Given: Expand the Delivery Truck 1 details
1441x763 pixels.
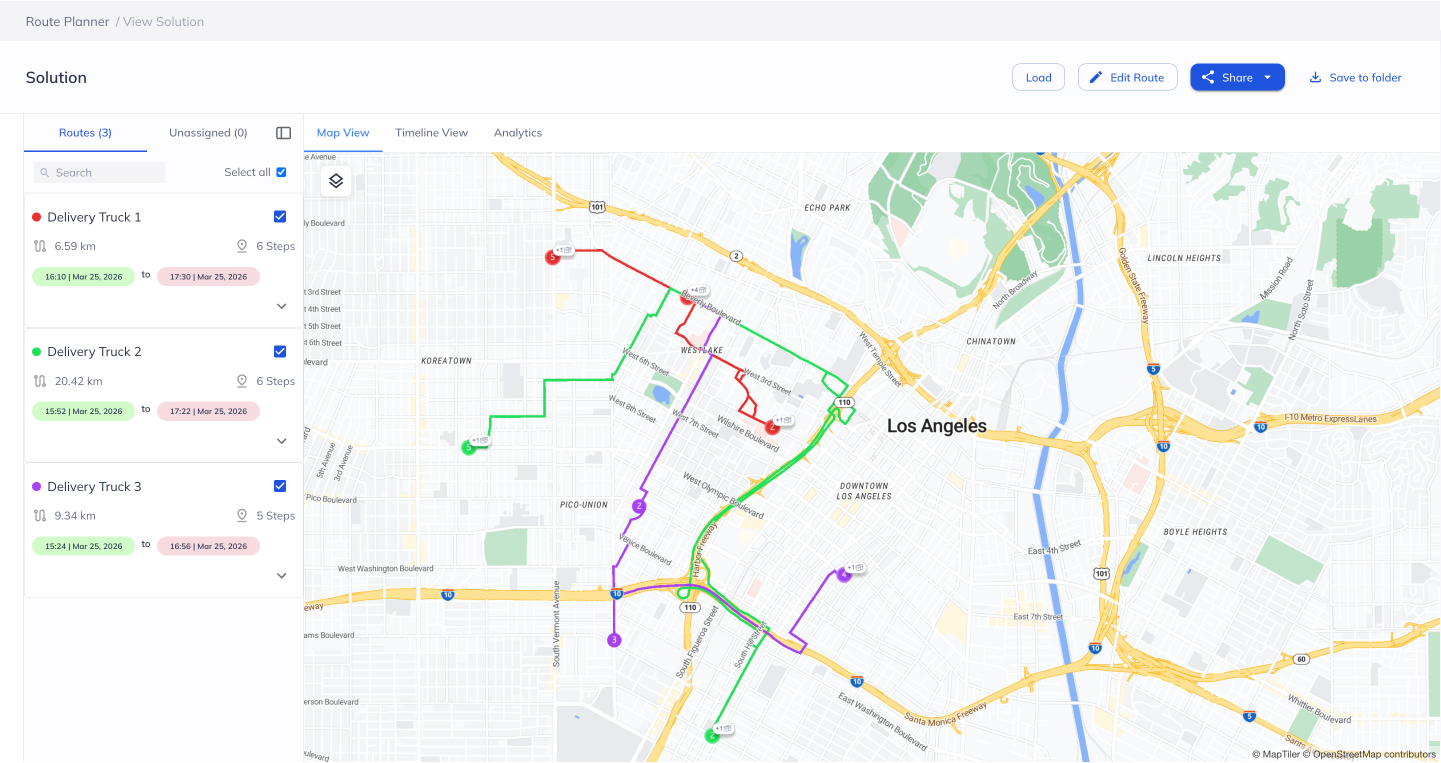Looking at the screenshot, I should (x=281, y=306).
